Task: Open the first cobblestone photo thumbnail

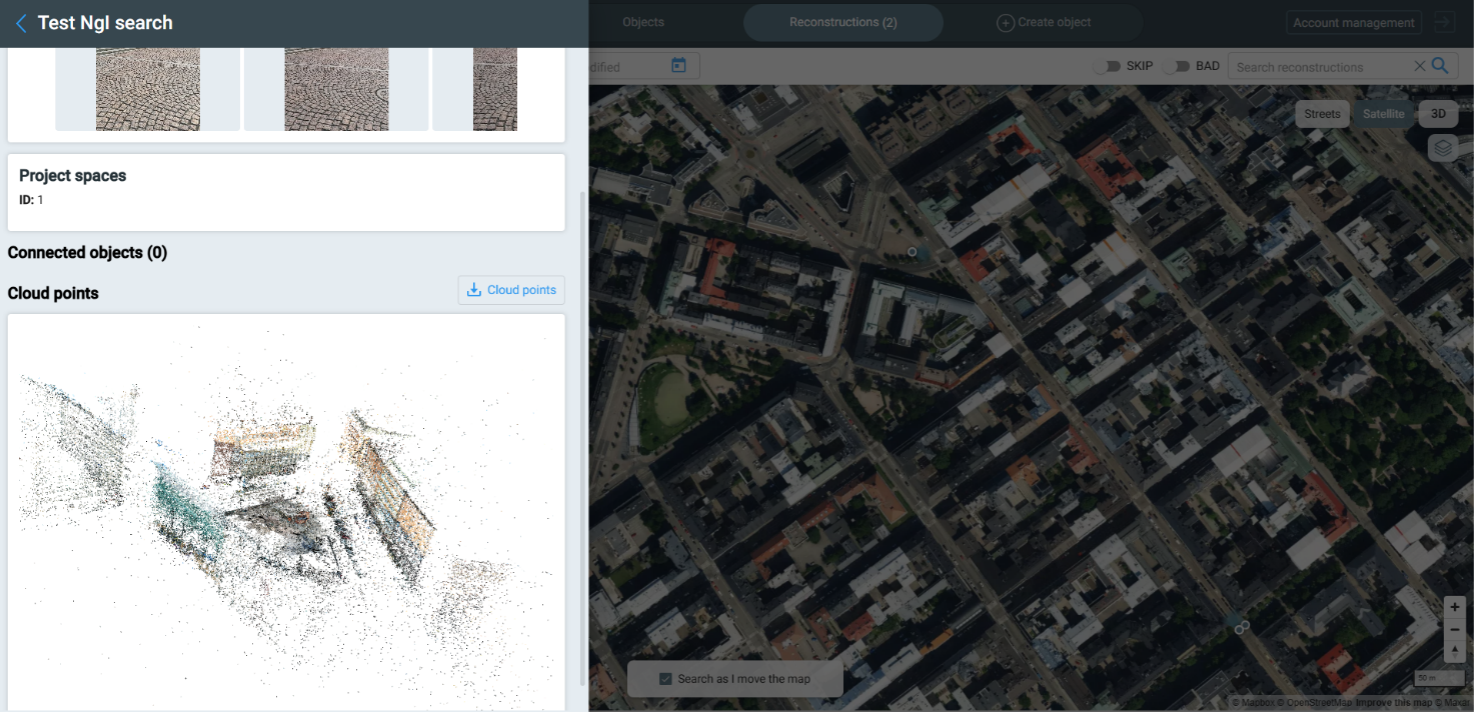Action: (148, 89)
